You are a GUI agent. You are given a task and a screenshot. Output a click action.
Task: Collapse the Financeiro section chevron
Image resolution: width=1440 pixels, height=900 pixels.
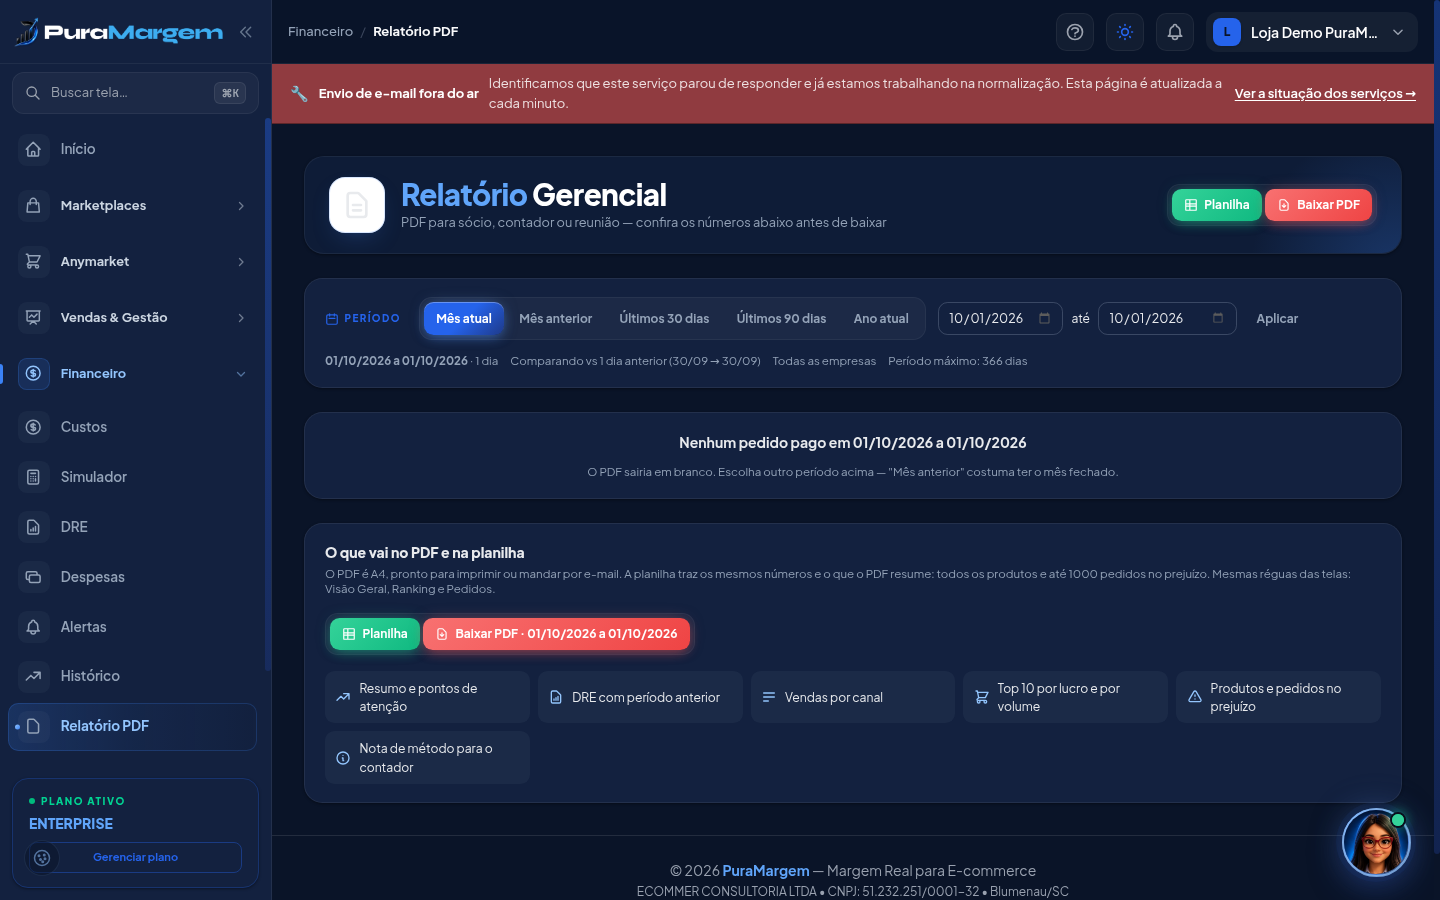tap(241, 374)
